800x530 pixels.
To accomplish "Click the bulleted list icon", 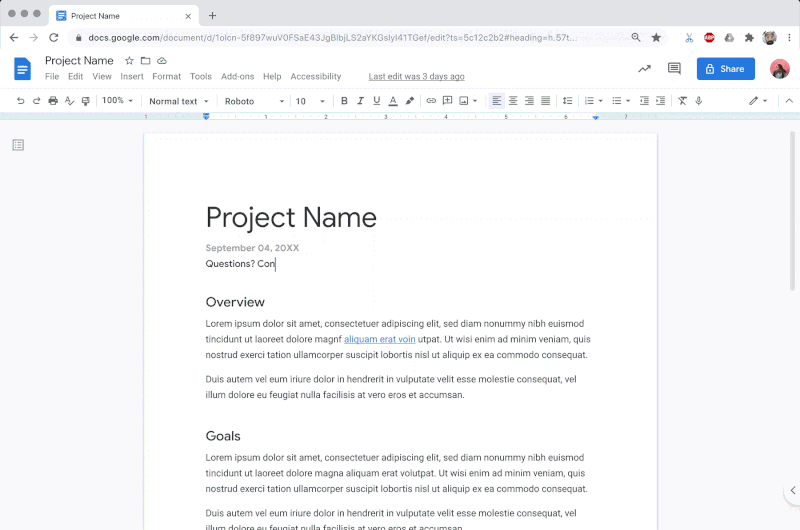I will coord(617,101).
